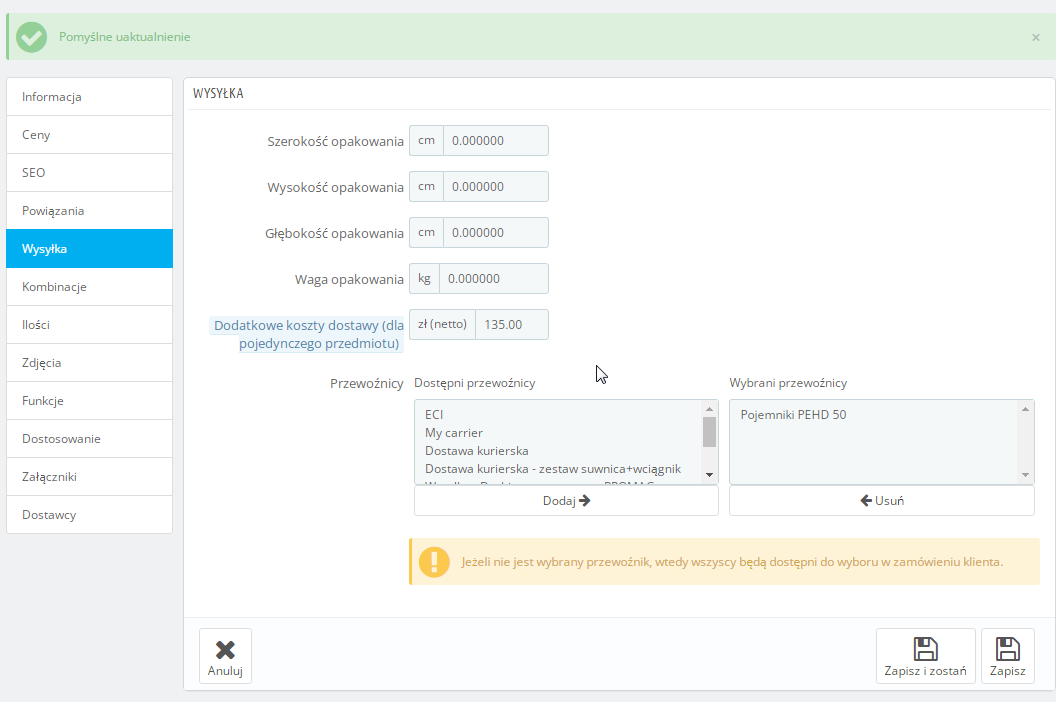Viewport: 1056px width, 702px height.
Task: Click the green checkmark success icon
Action: [32, 37]
